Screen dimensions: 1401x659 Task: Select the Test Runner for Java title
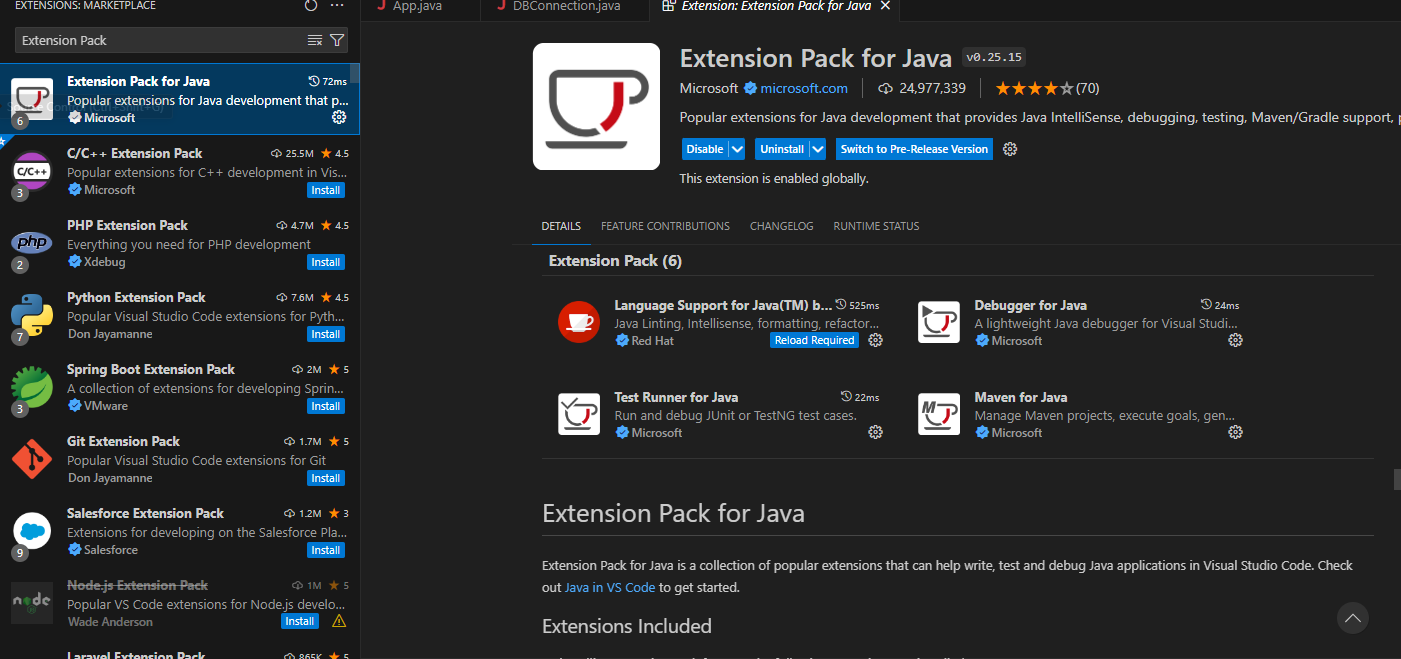676,397
